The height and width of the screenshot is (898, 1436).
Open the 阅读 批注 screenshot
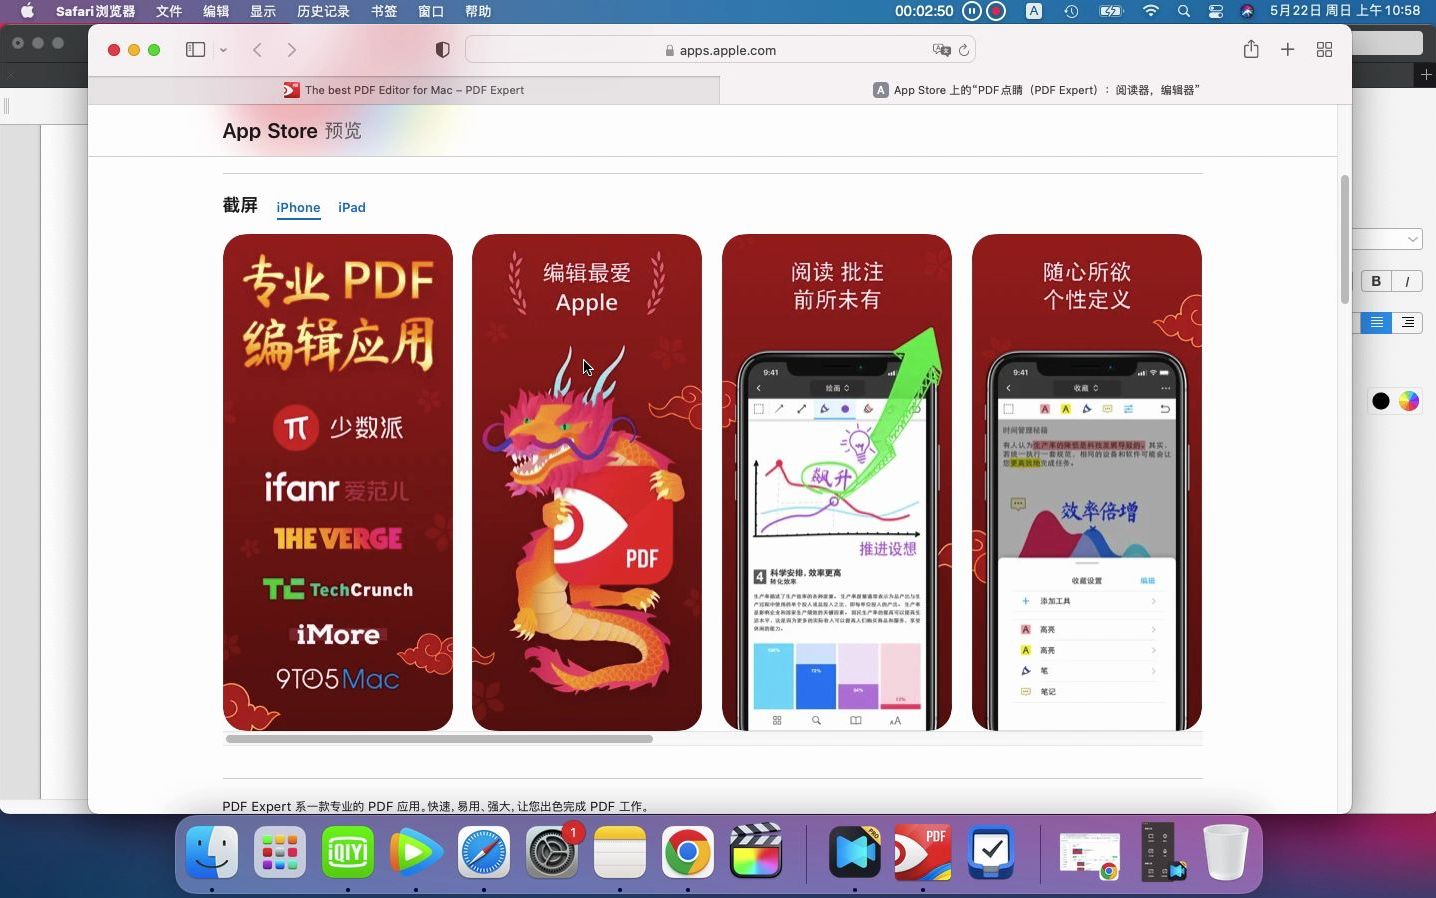pos(837,482)
